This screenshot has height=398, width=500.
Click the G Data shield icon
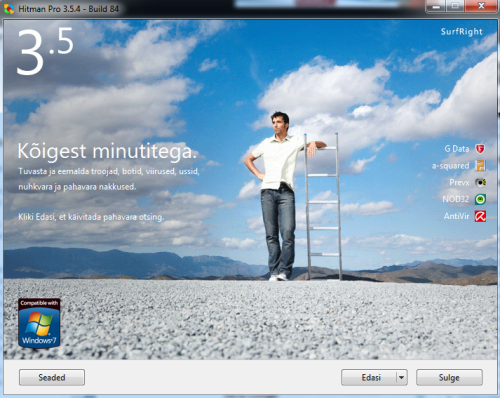(480, 149)
